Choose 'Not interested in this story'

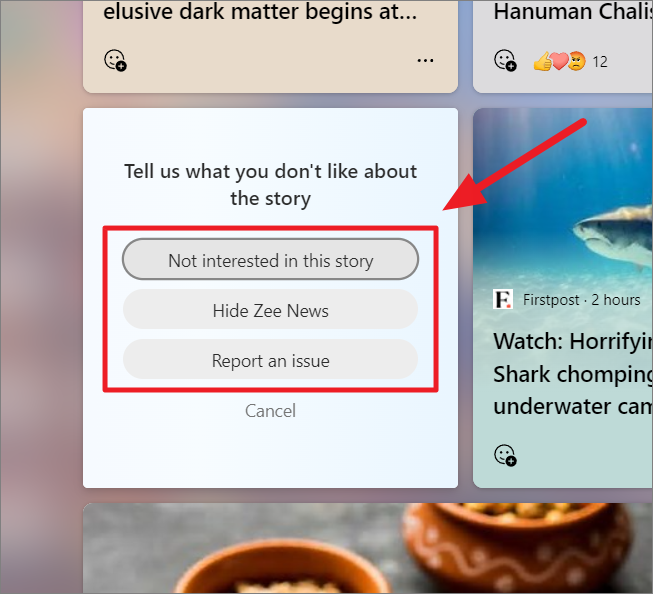click(270, 259)
